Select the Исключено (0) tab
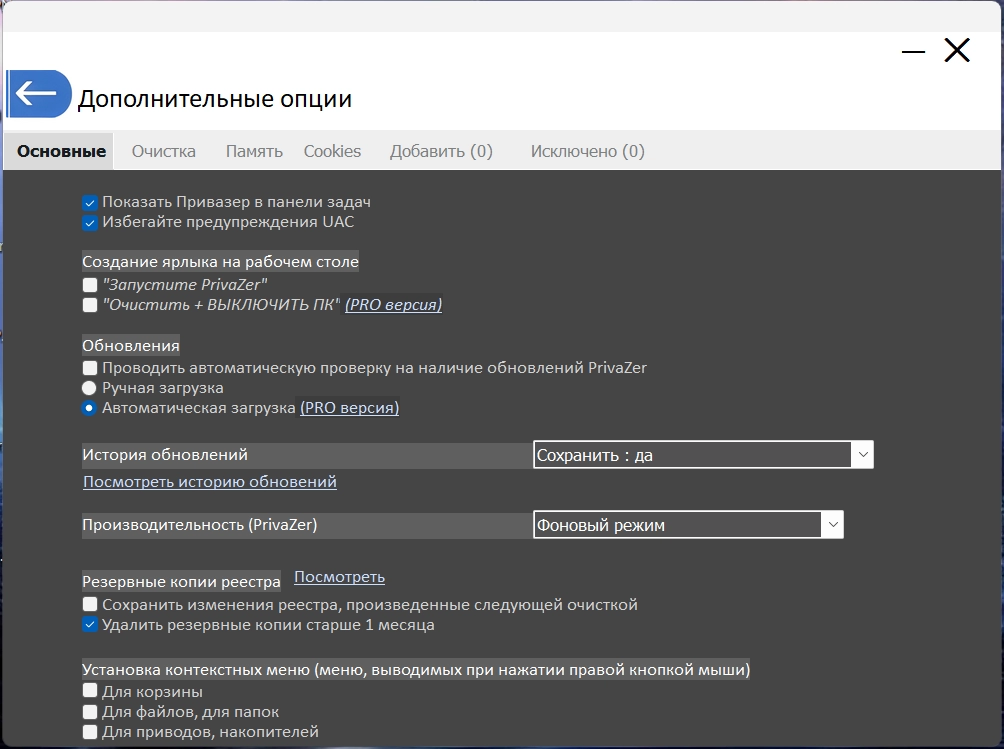The width and height of the screenshot is (1004, 749). coord(587,151)
